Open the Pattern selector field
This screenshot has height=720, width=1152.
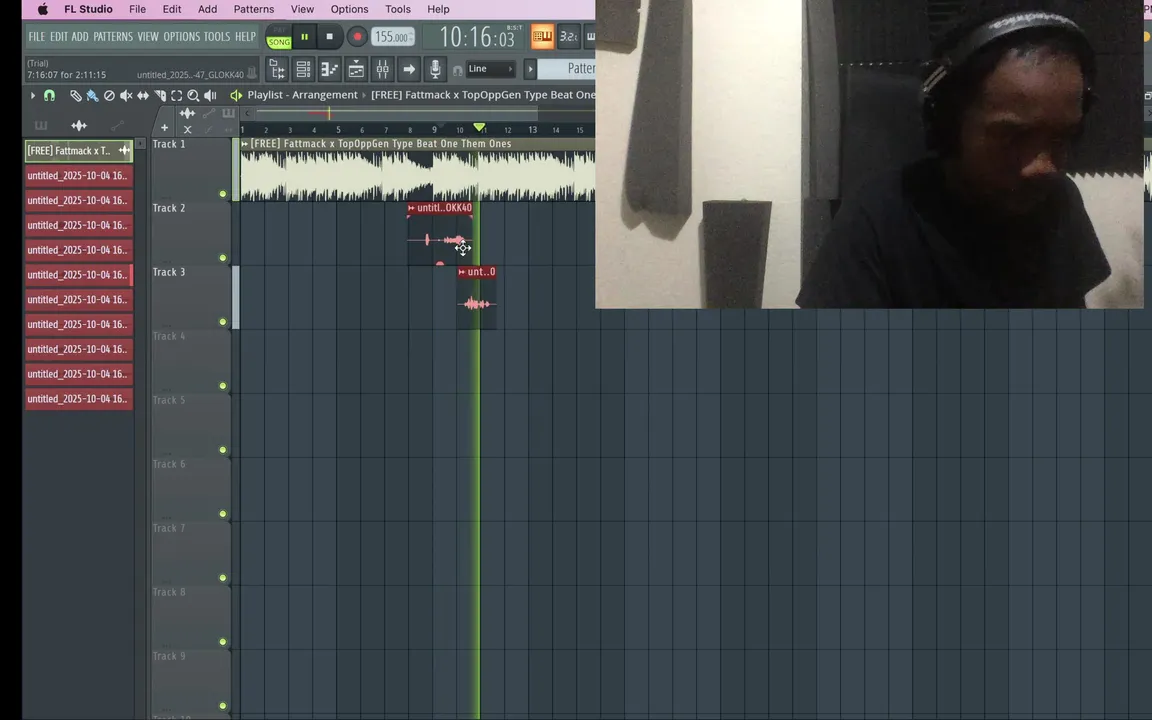click(566, 69)
